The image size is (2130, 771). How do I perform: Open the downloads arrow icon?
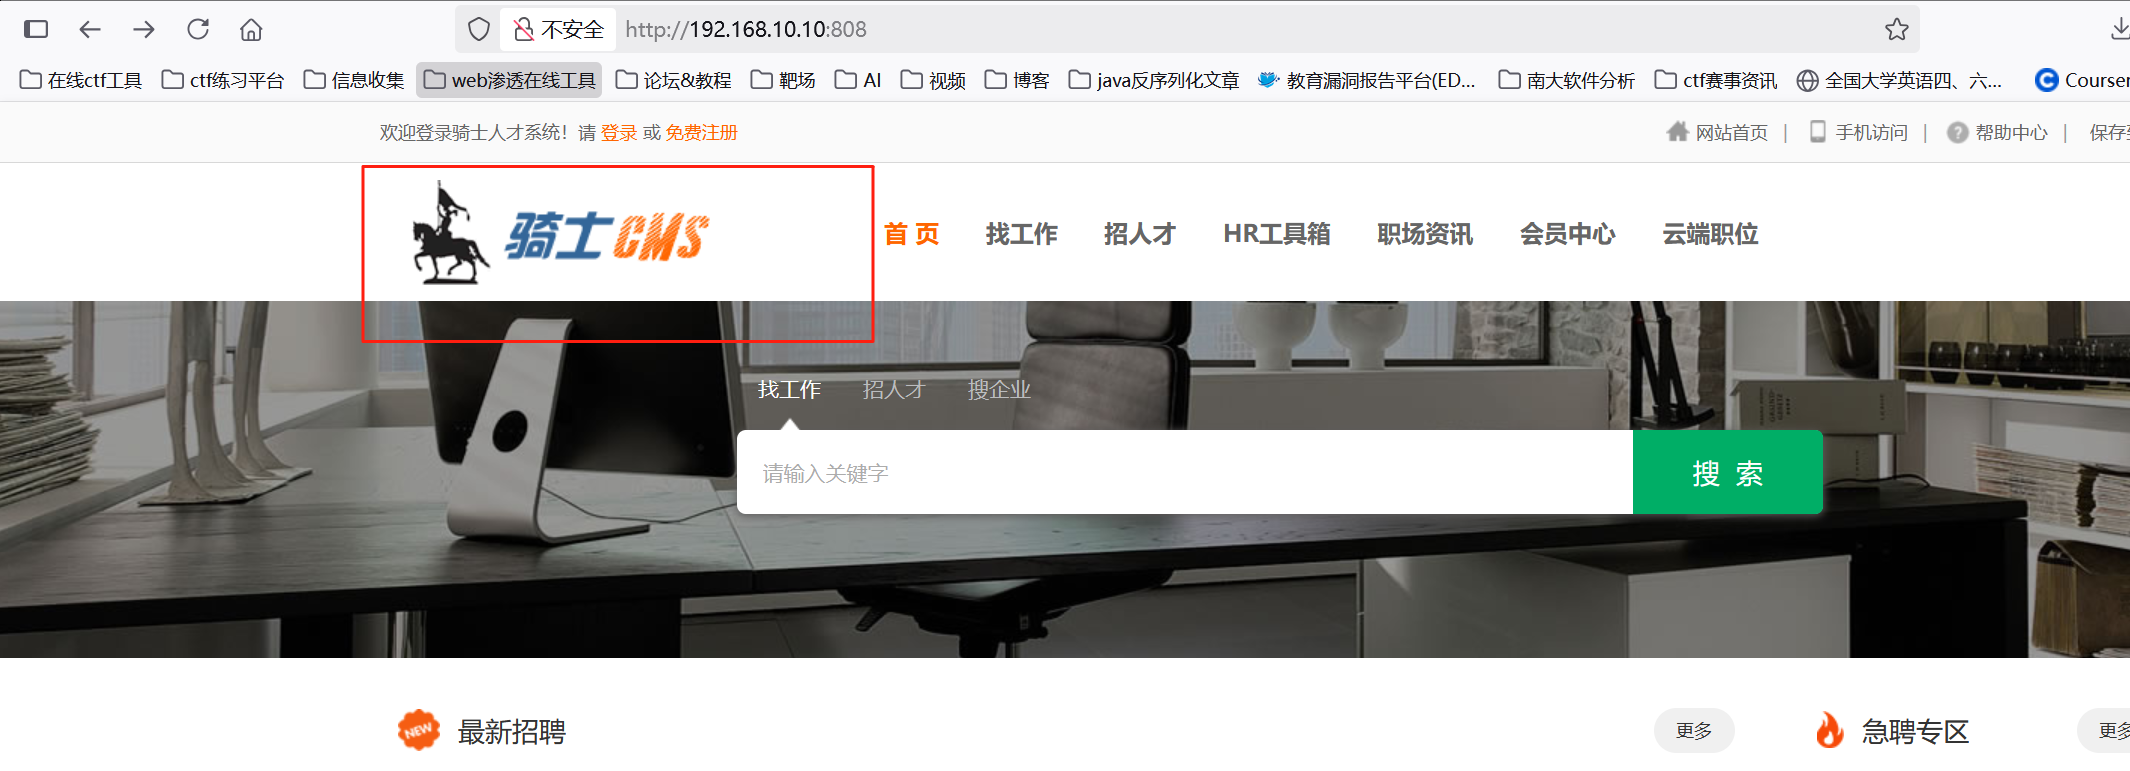pyautogui.click(x=2120, y=29)
